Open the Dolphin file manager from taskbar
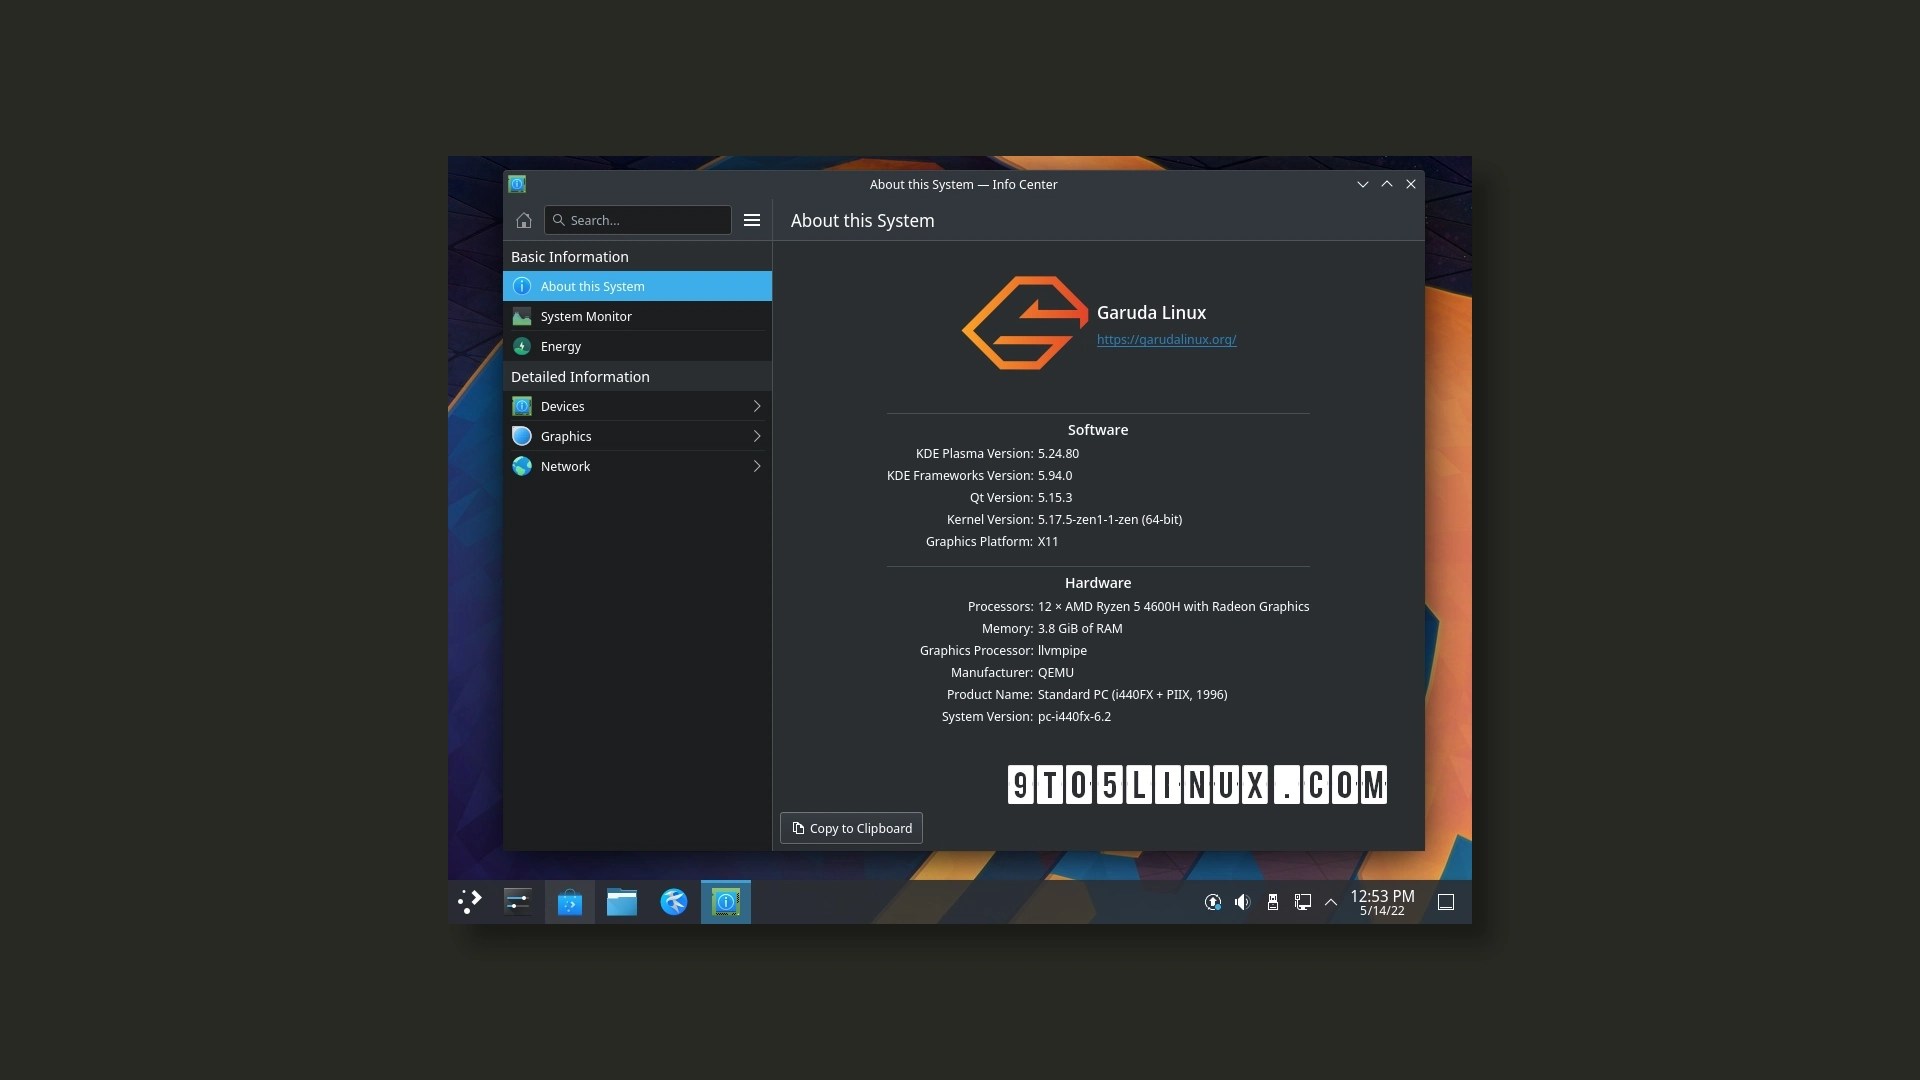The image size is (1920, 1080). [622, 901]
